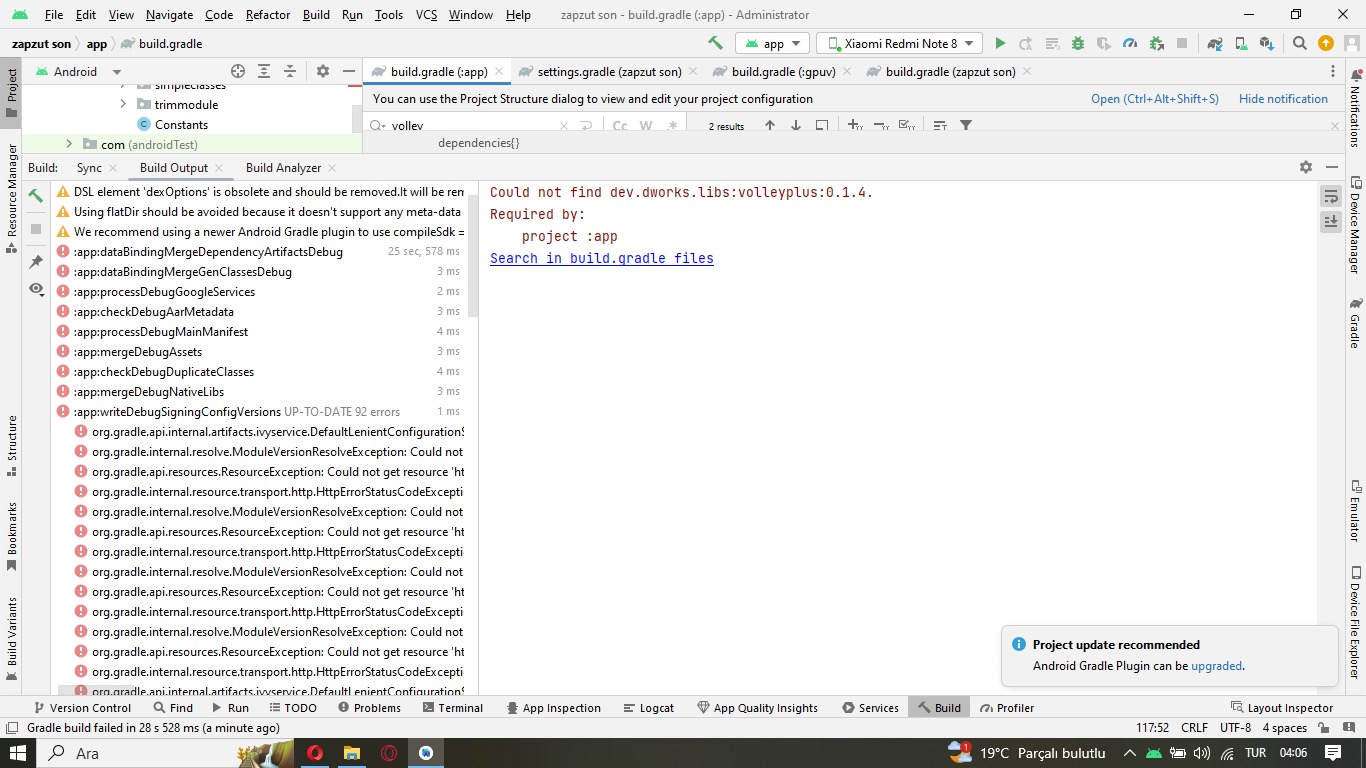
Task: Open the Android project view dropdown
Action: pos(78,71)
